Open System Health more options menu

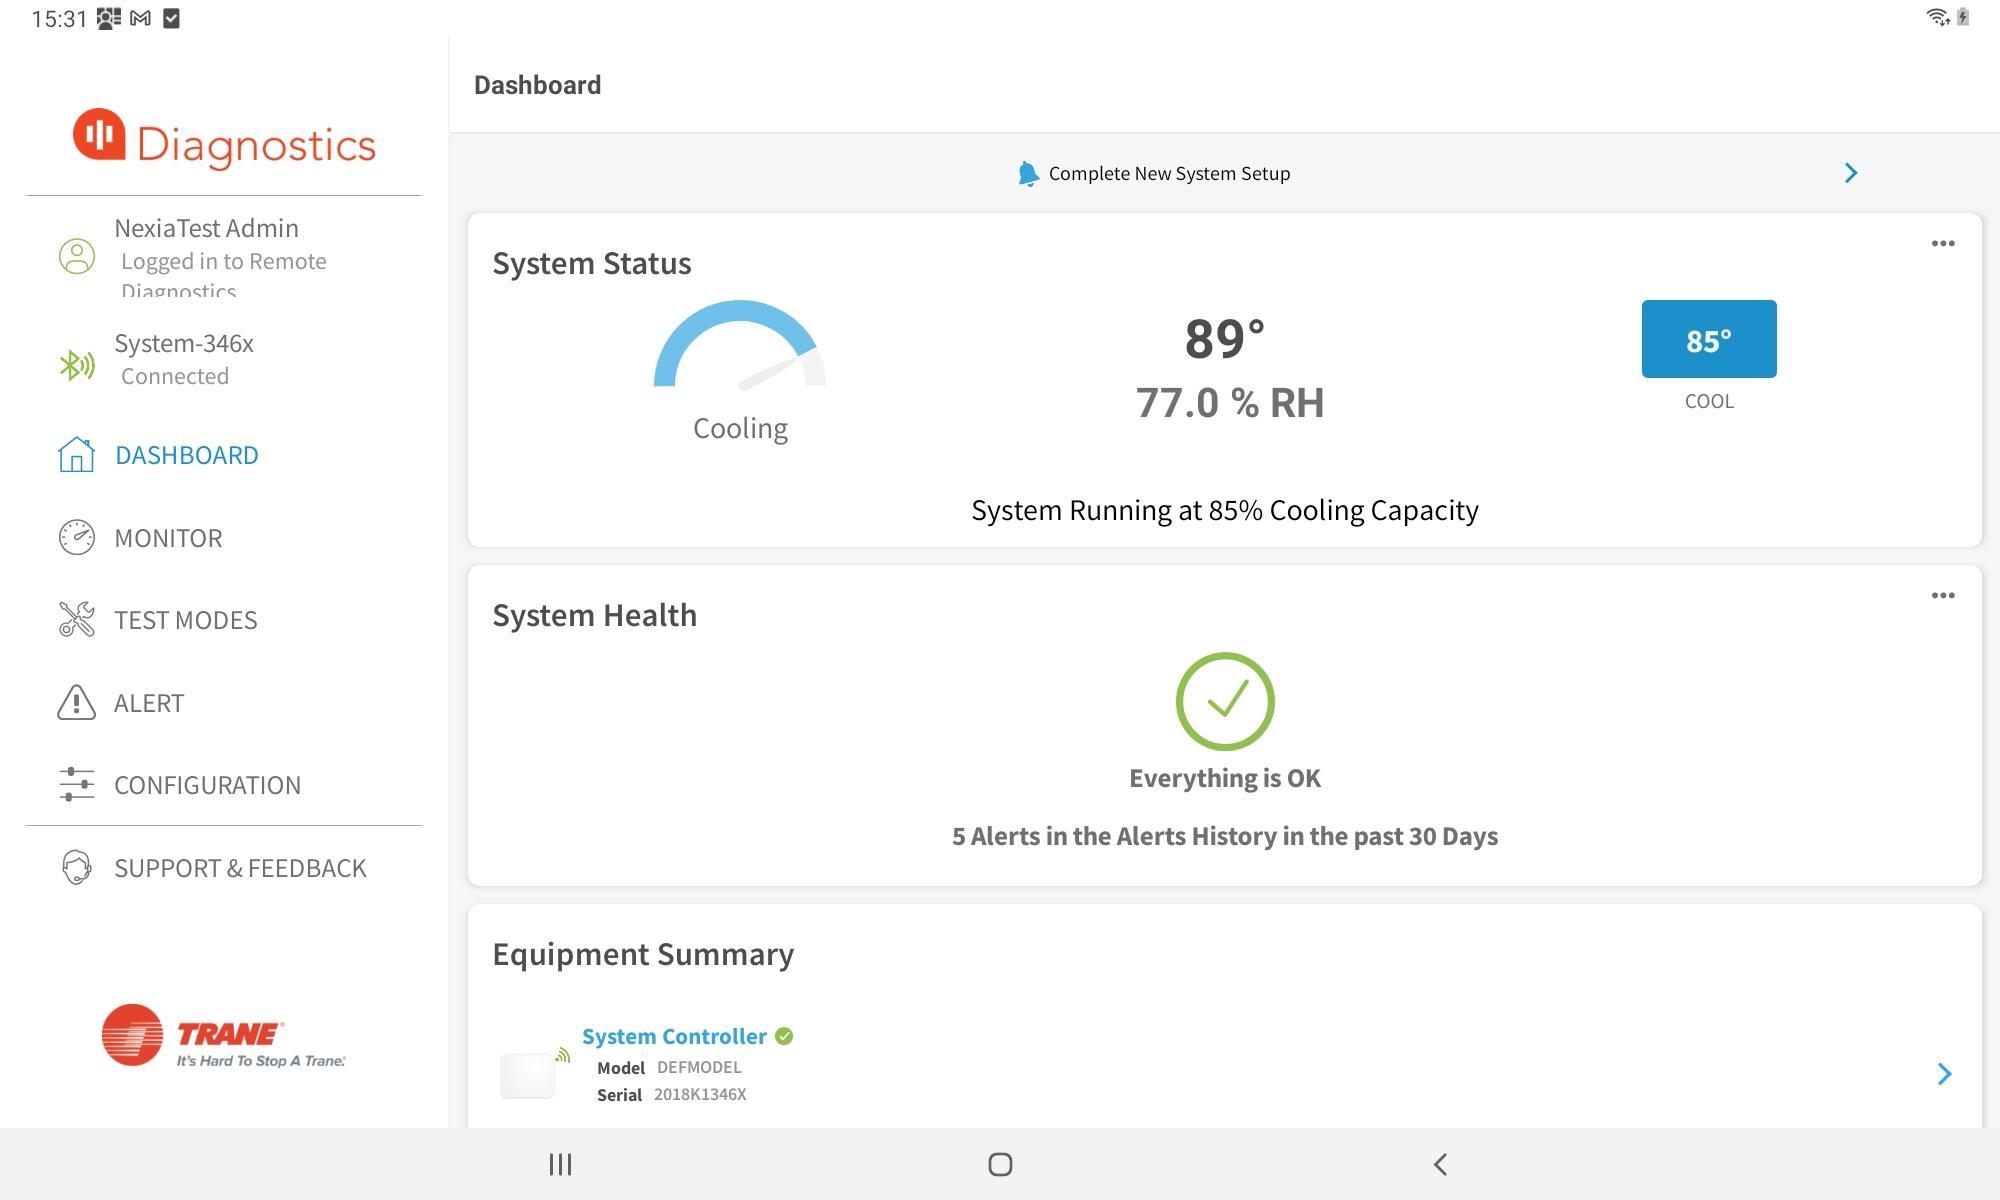click(x=1943, y=595)
